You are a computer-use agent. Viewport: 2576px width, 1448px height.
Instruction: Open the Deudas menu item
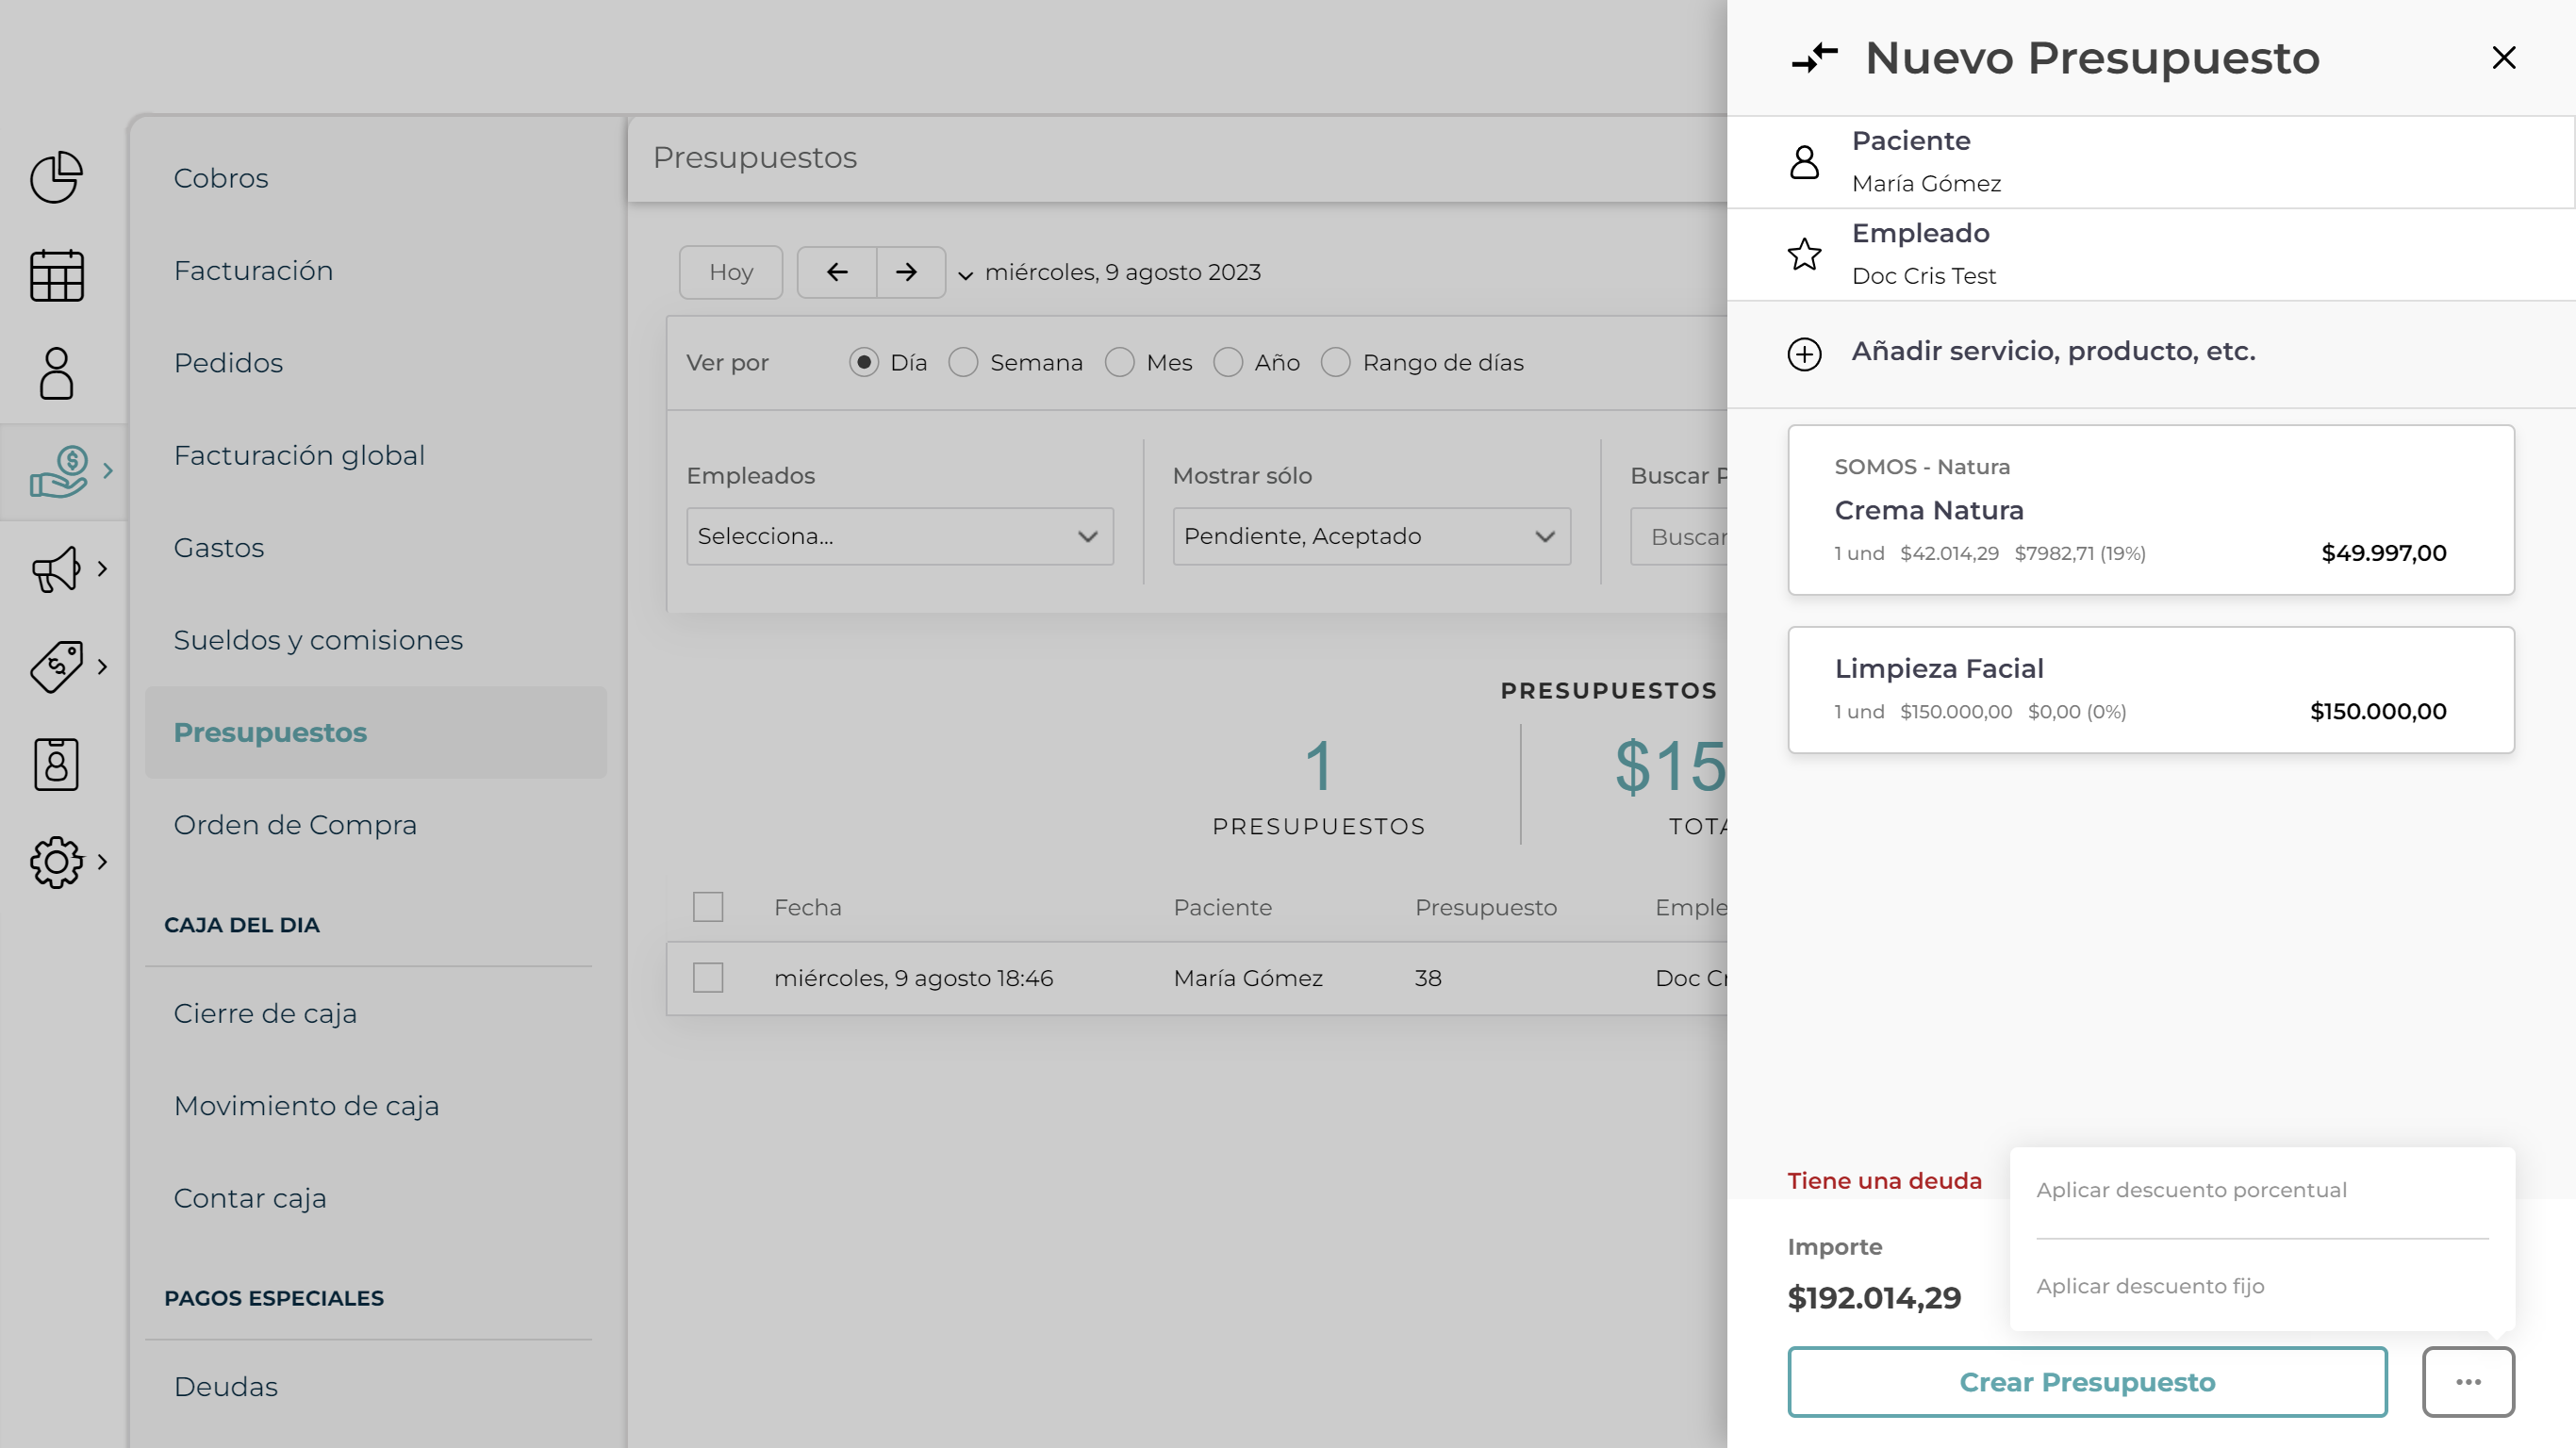pos(226,1387)
